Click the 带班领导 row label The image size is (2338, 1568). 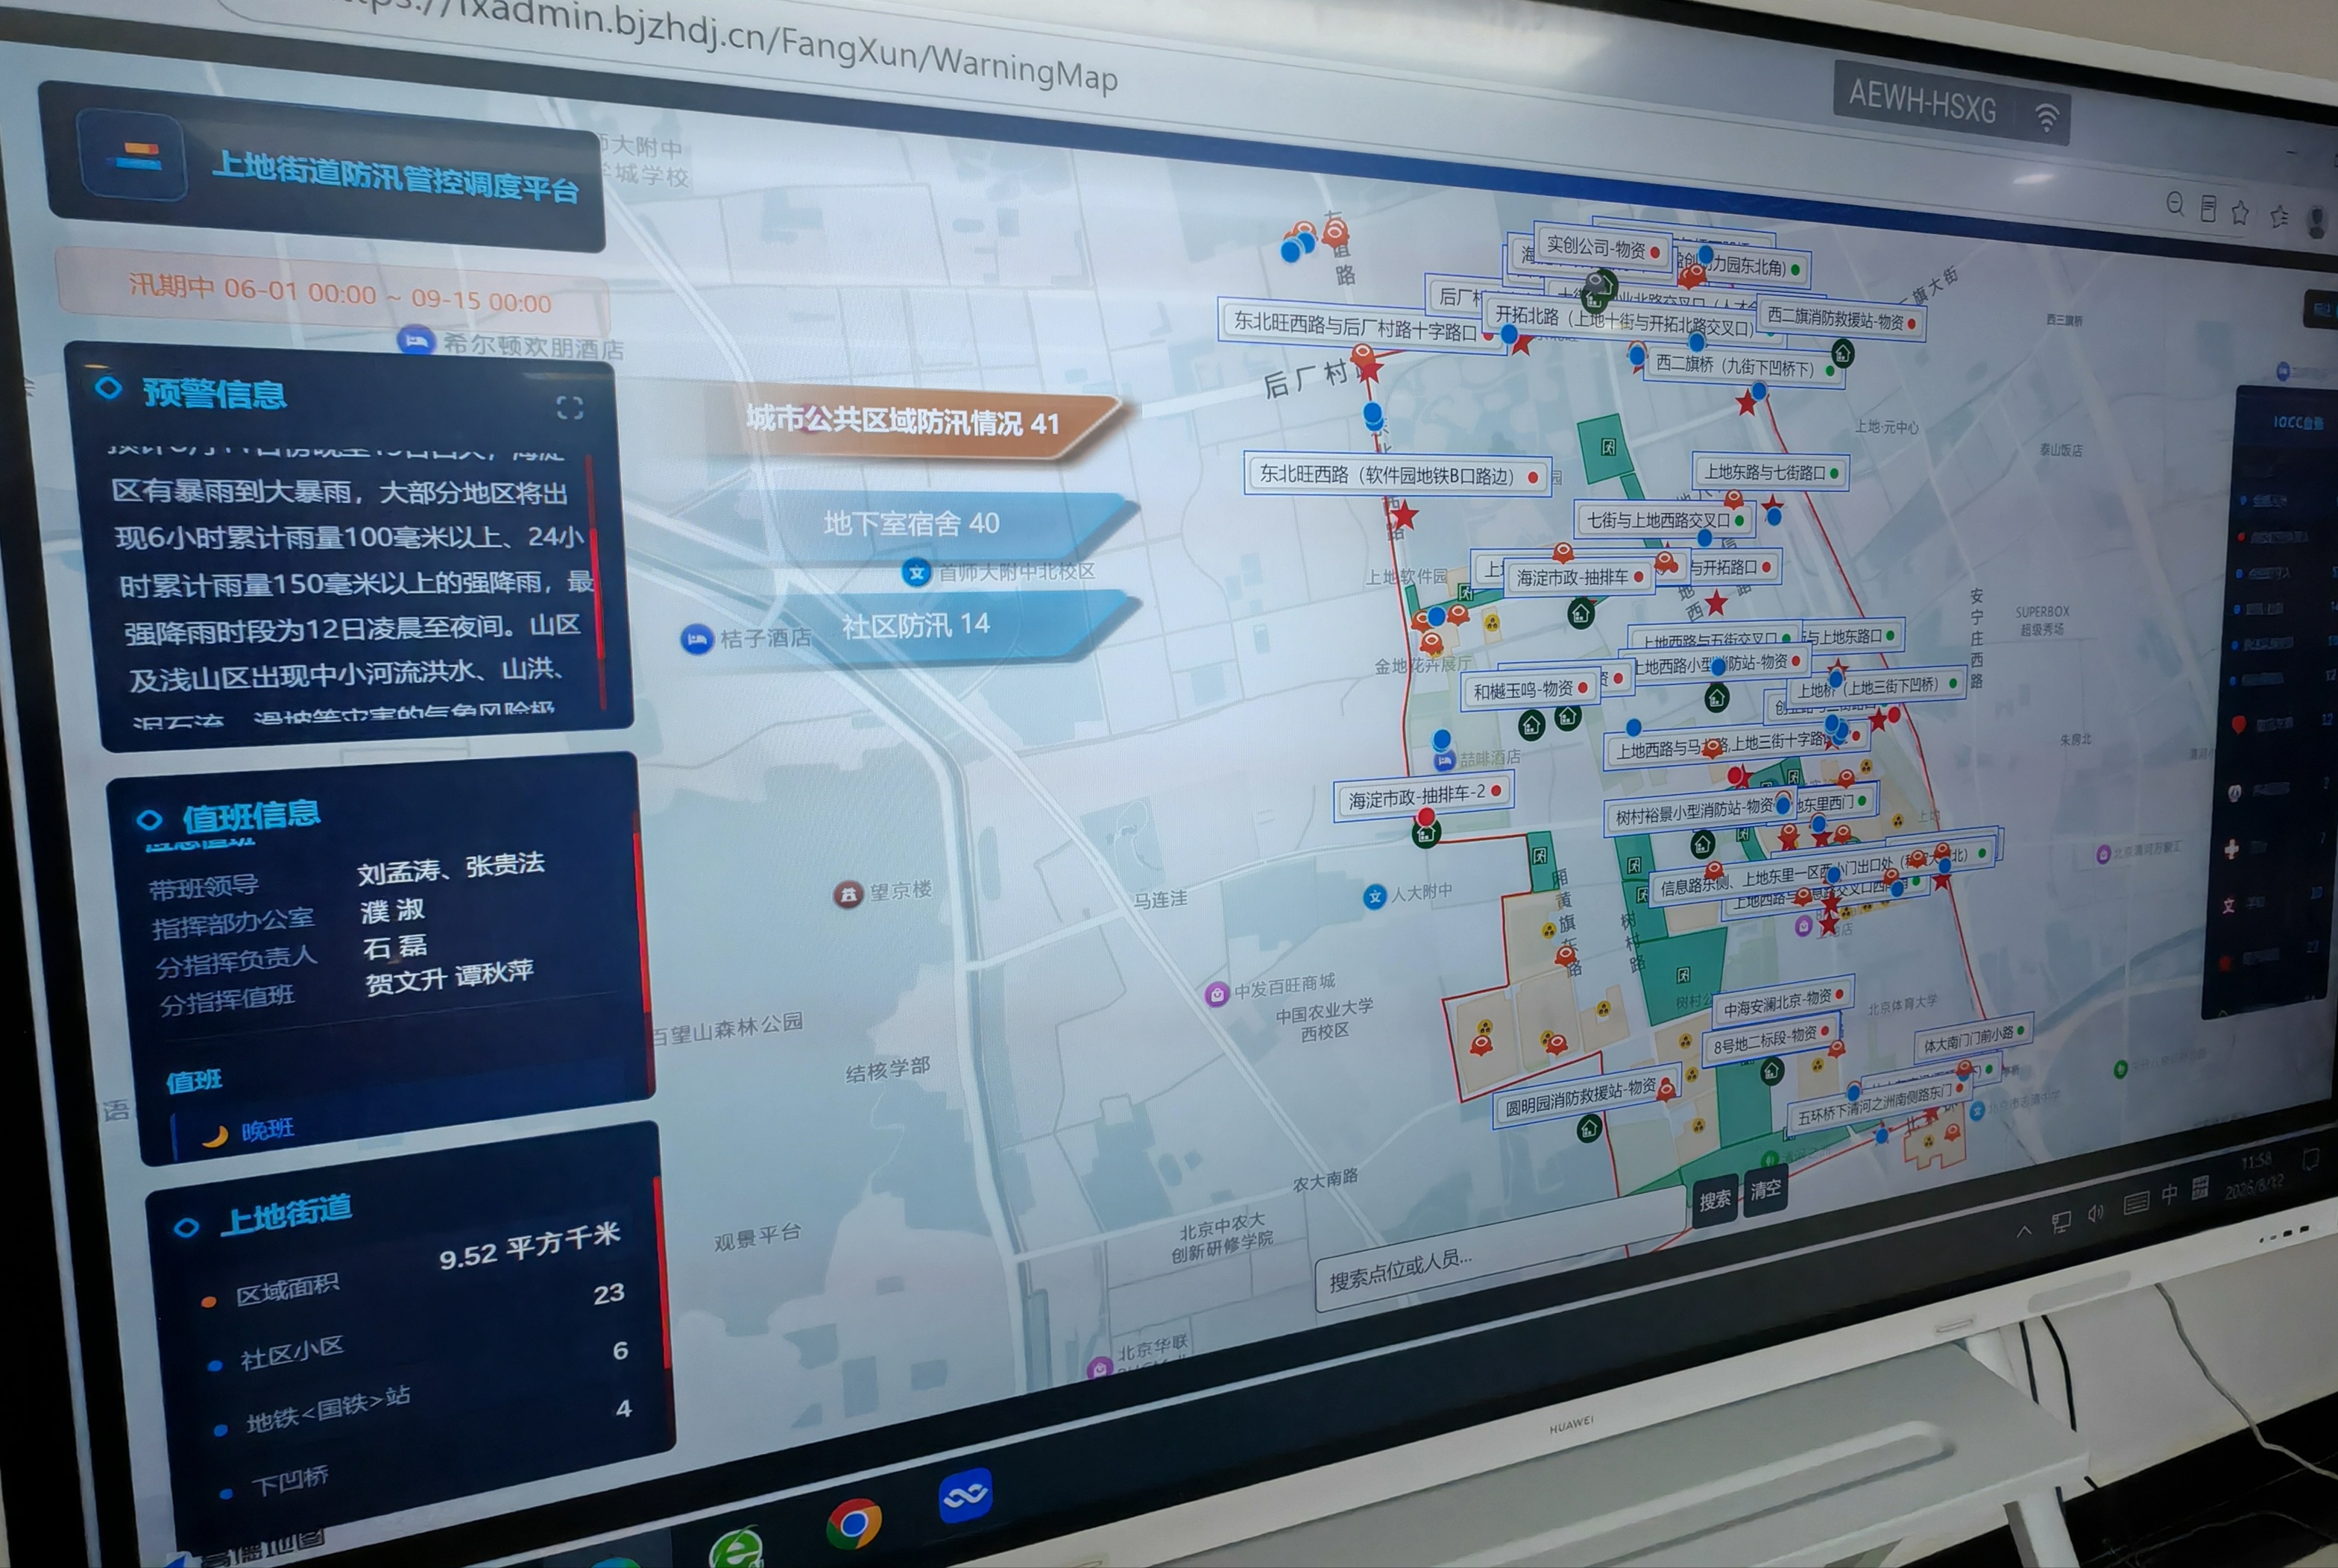[x=204, y=887]
